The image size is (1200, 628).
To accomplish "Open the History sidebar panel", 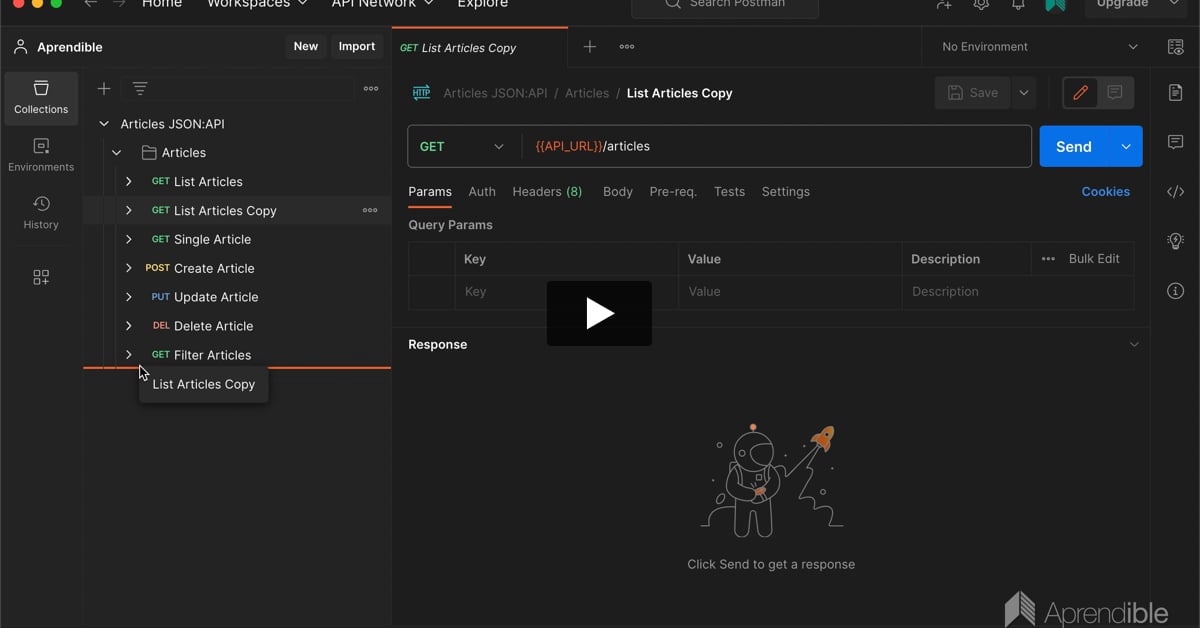I will [x=41, y=213].
